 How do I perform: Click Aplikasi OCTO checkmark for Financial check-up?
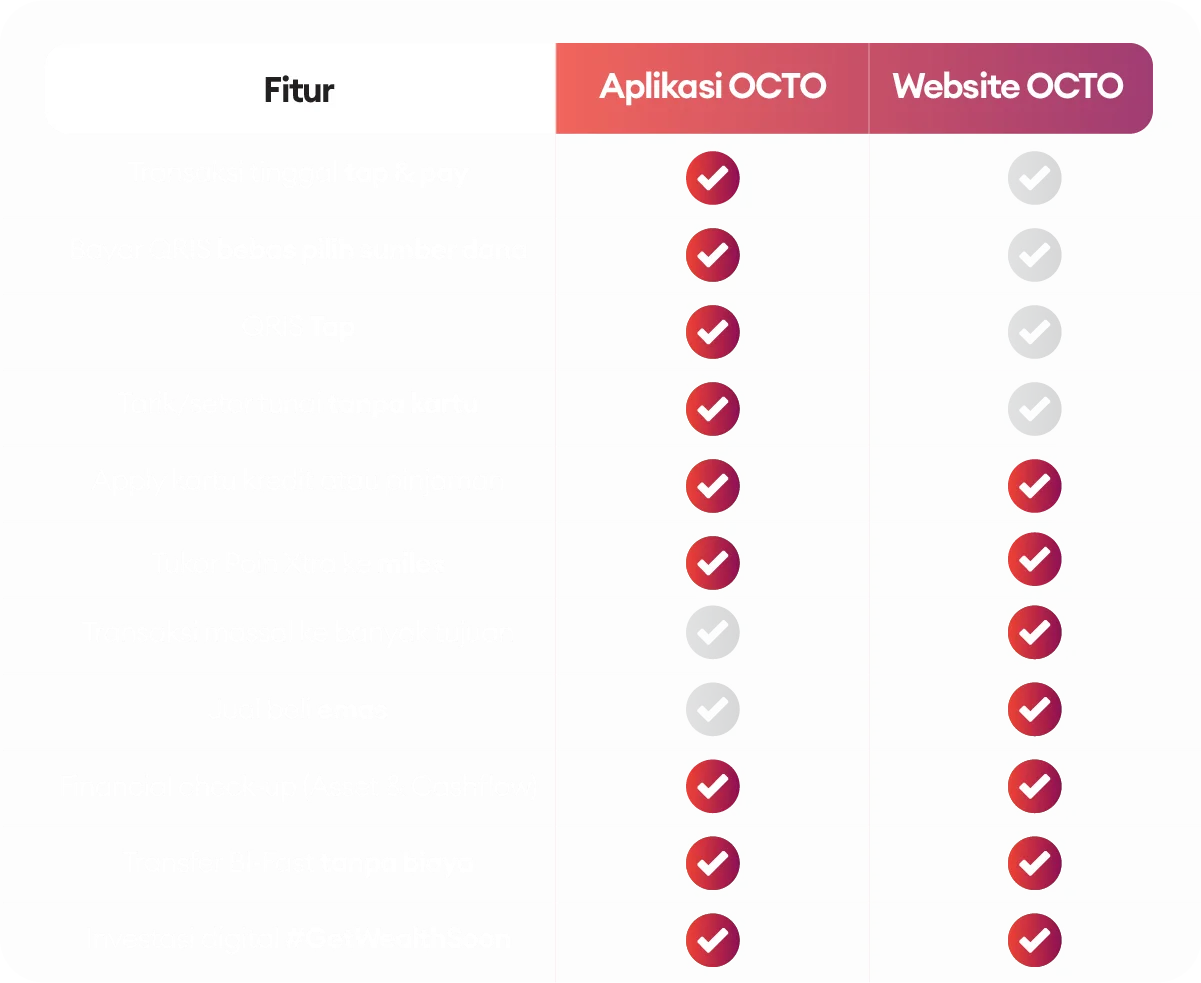coord(712,786)
